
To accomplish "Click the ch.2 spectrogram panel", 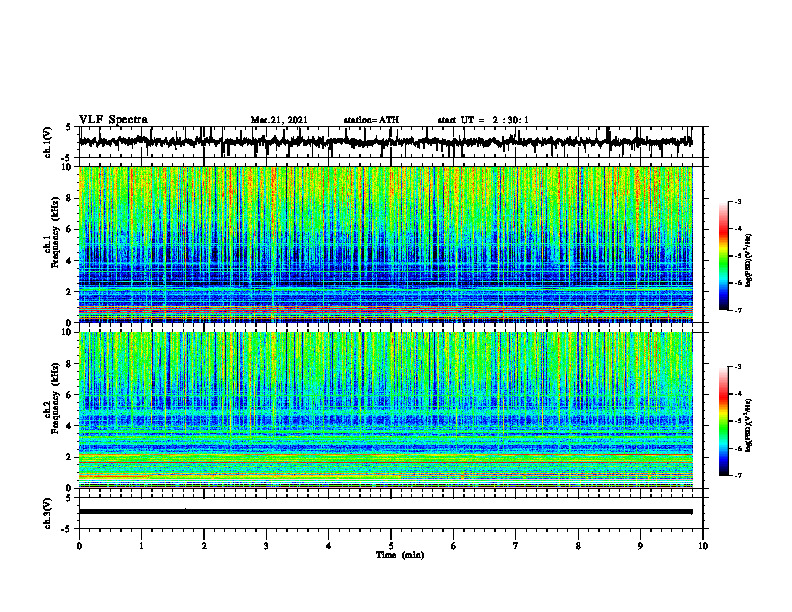I will click(385, 410).
